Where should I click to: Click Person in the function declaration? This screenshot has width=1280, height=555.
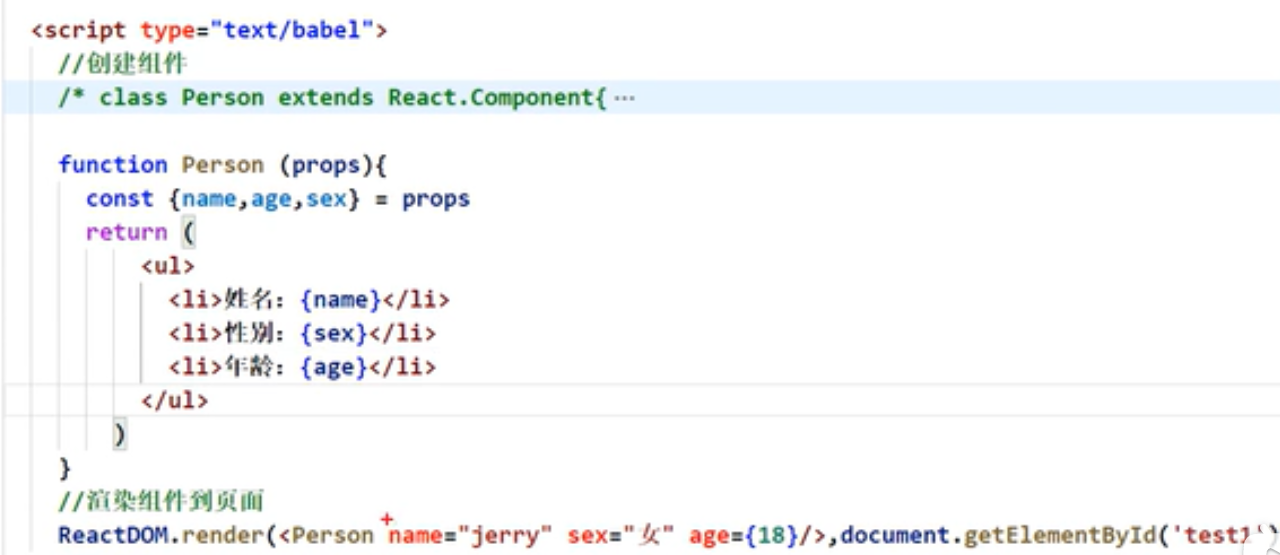coord(222,165)
